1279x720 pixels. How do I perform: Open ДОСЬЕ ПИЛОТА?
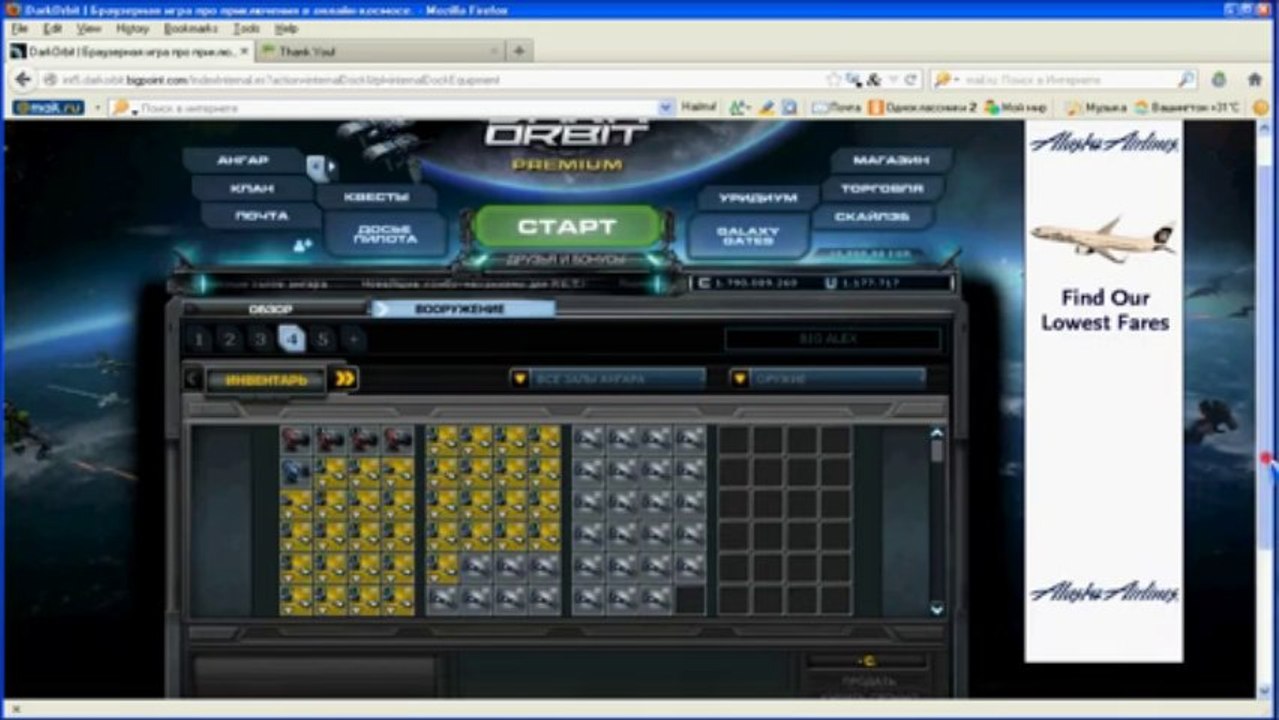click(x=386, y=234)
